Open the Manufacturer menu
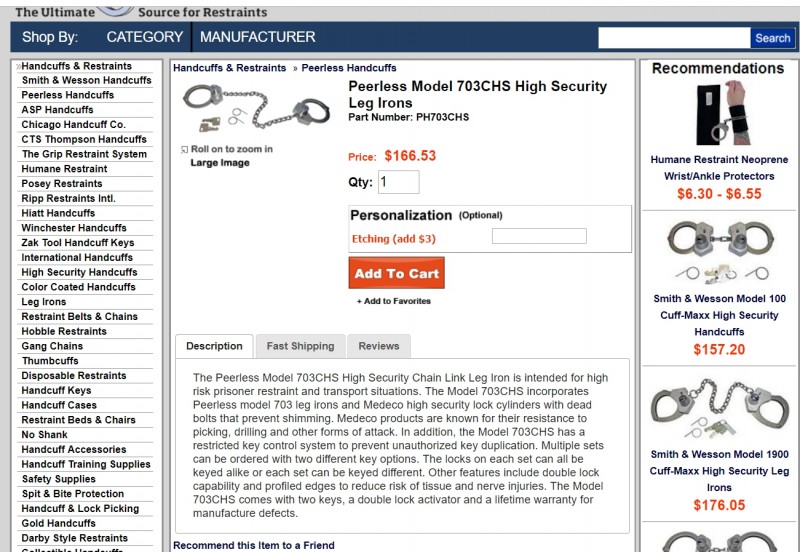The image size is (800, 552). pyautogui.click(x=258, y=37)
